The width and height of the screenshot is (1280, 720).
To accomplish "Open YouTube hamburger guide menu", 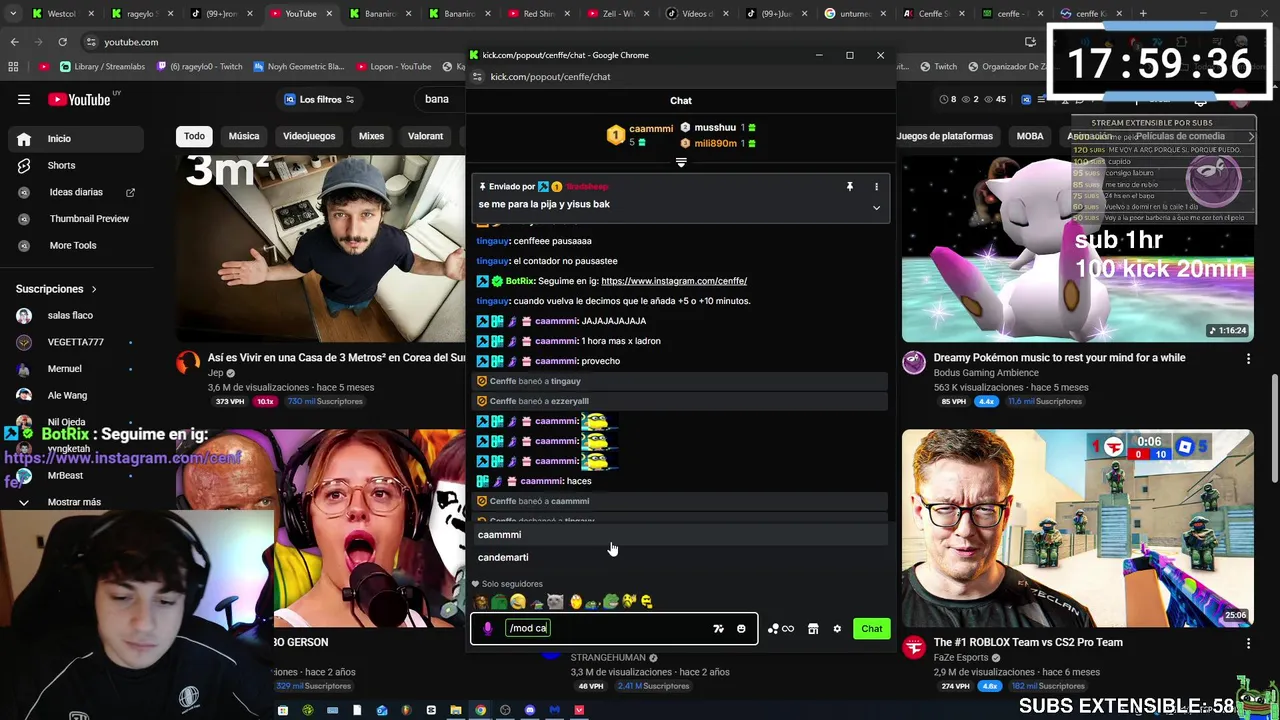I will click(x=23, y=99).
